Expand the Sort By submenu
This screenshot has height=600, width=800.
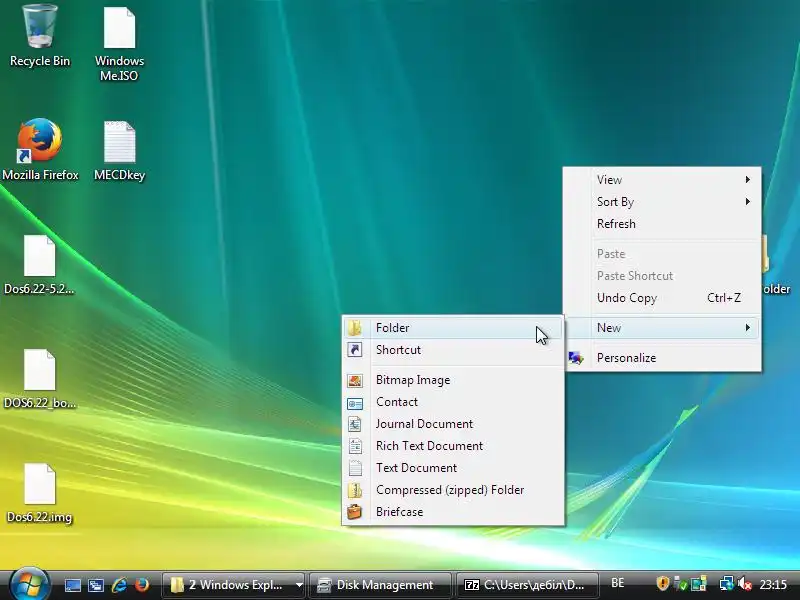click(662, 202)
